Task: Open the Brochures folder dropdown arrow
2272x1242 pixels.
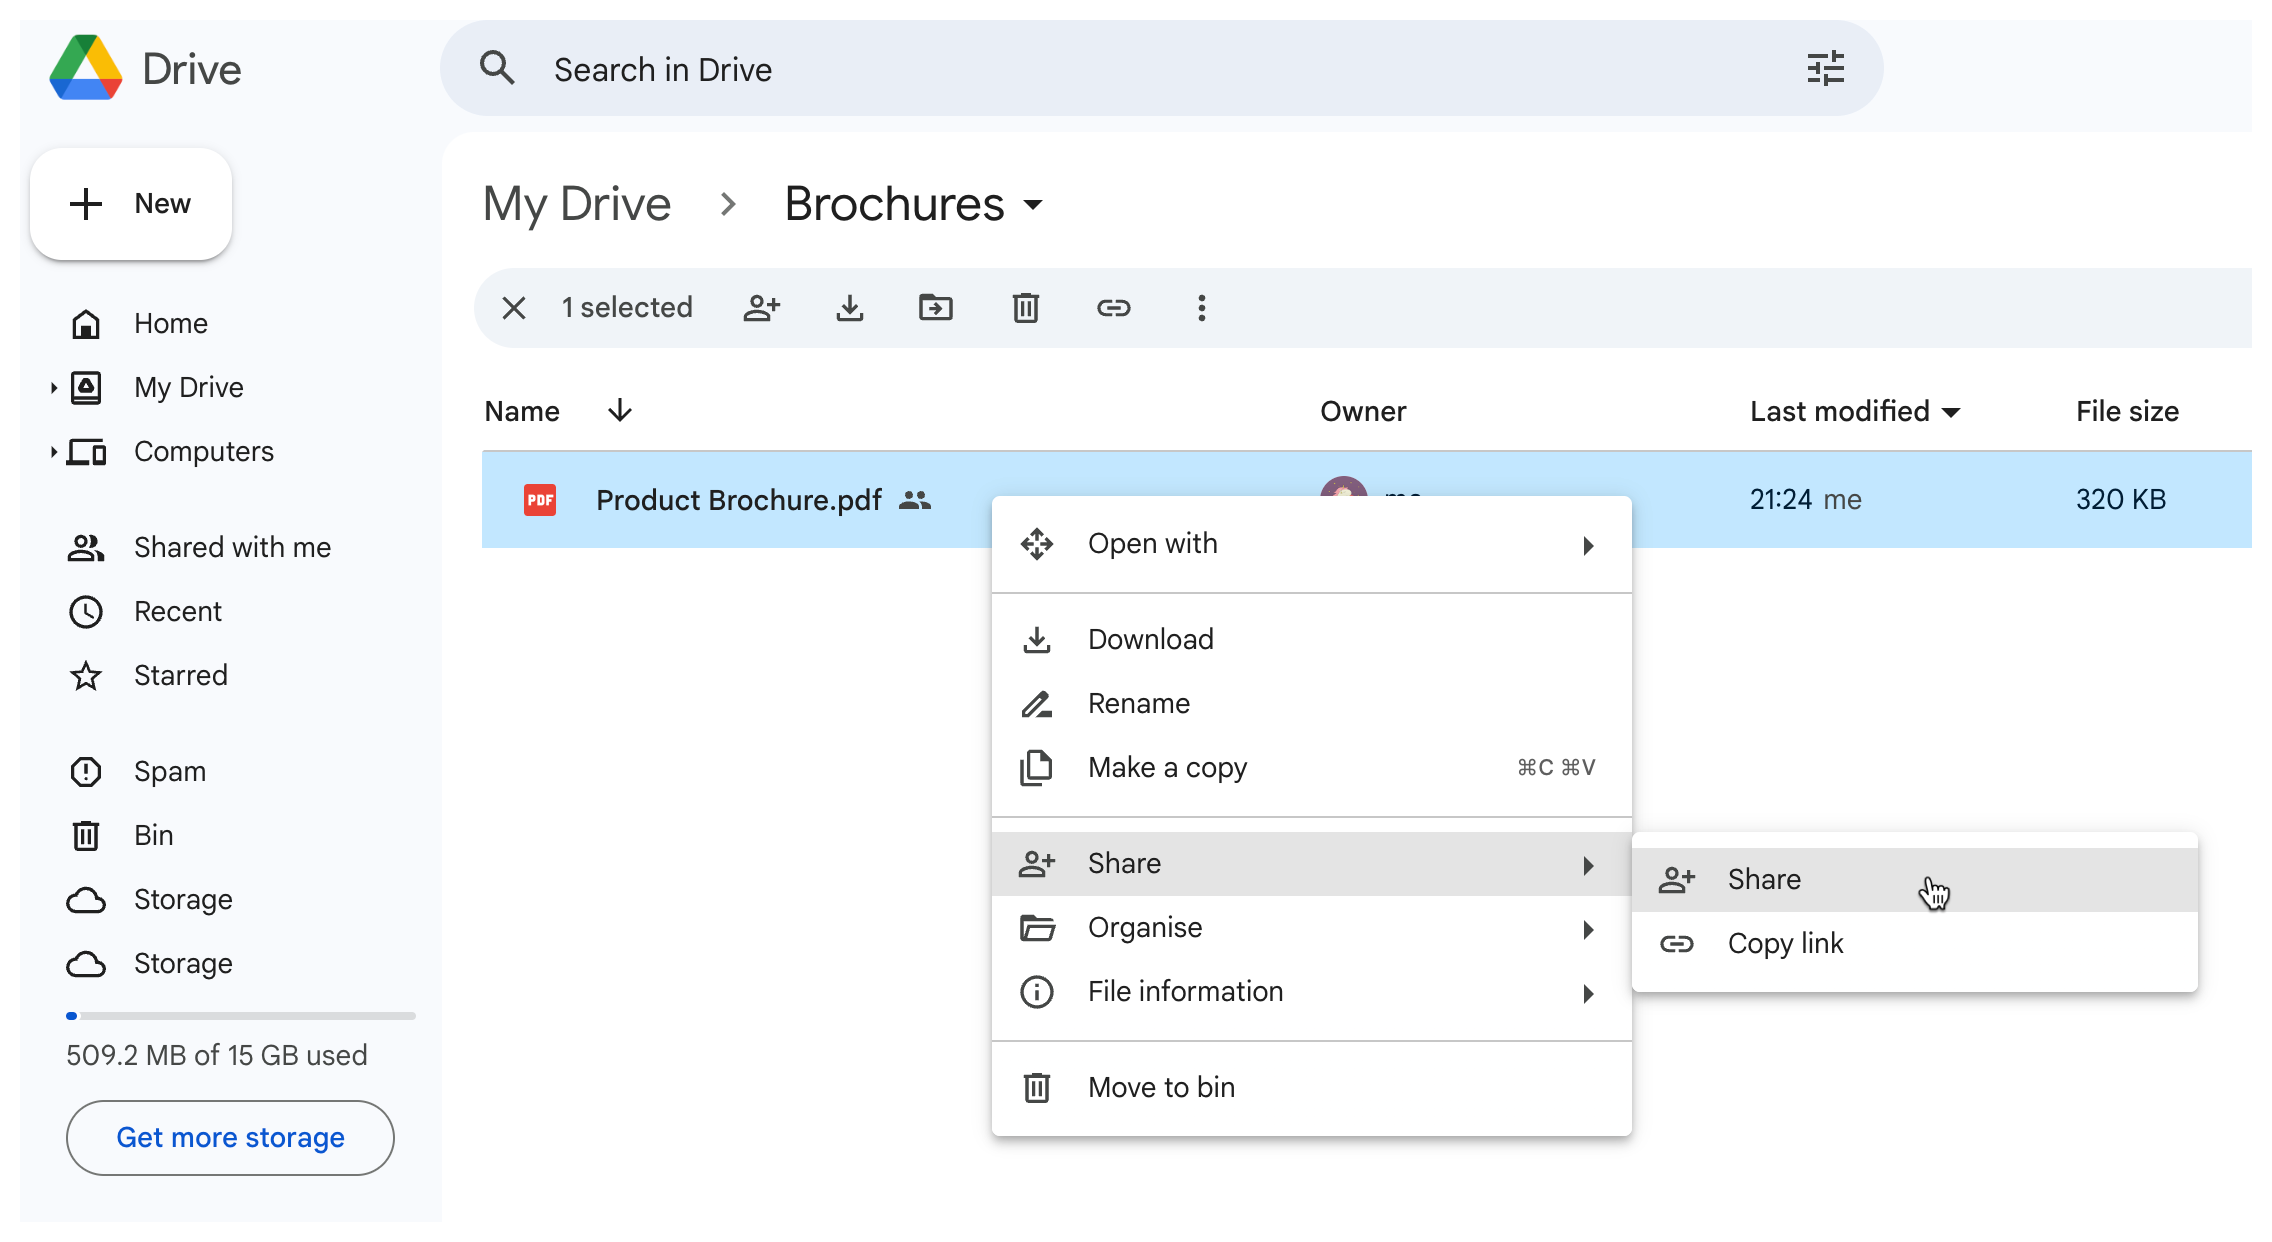Action: coord(1033,205)
